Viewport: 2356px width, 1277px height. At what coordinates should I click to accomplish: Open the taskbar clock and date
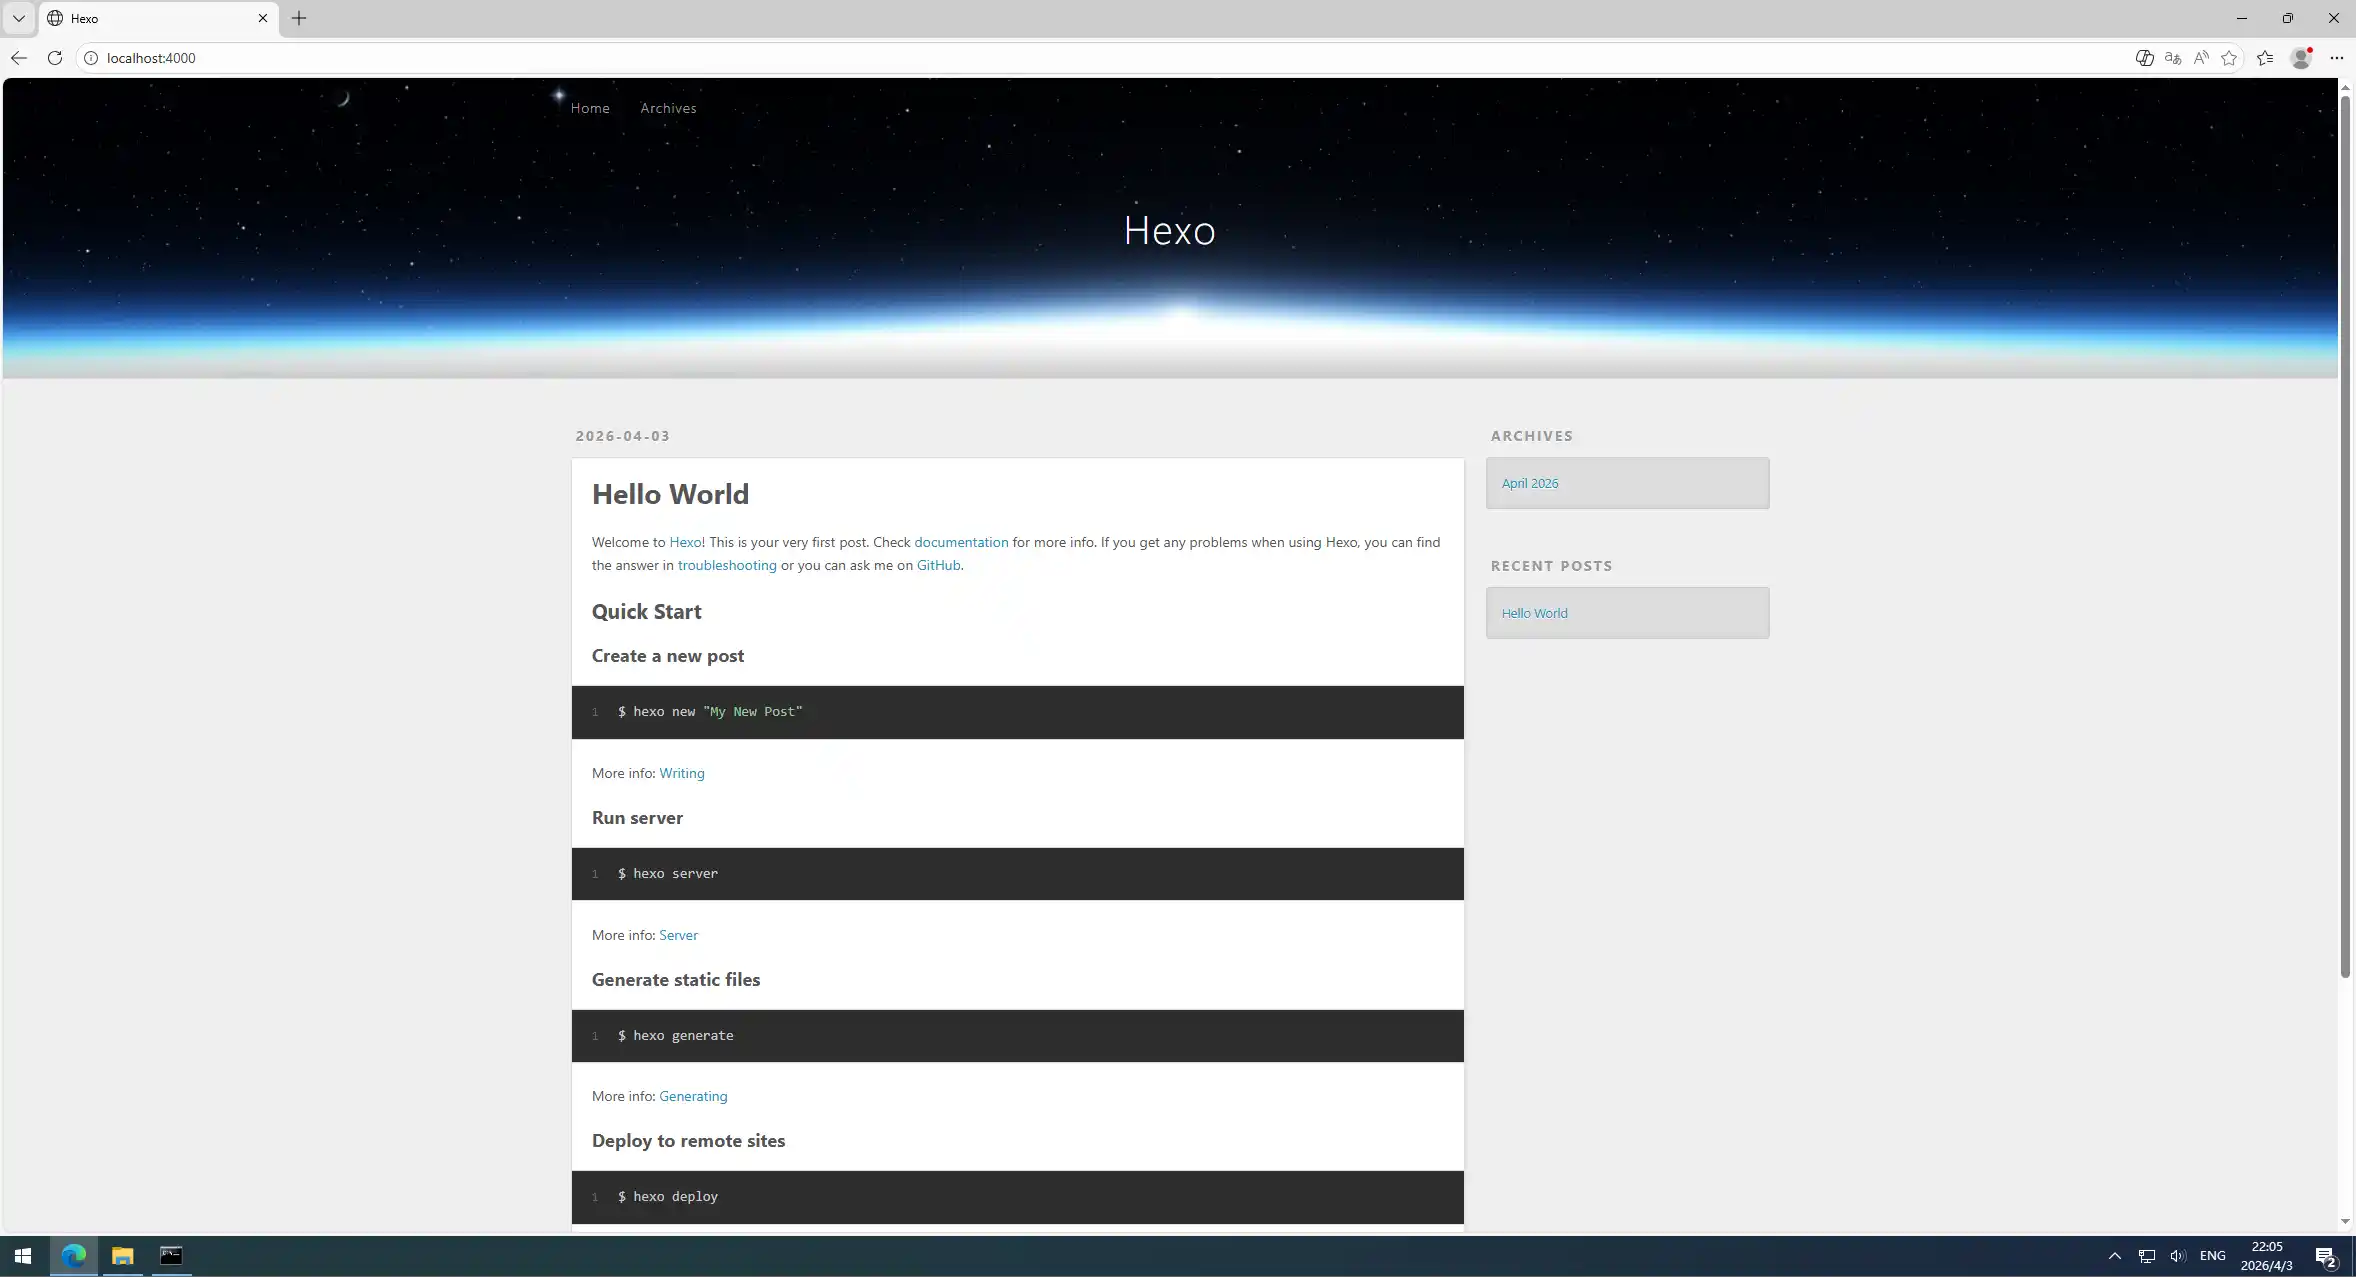[x=2267, y=1256]
